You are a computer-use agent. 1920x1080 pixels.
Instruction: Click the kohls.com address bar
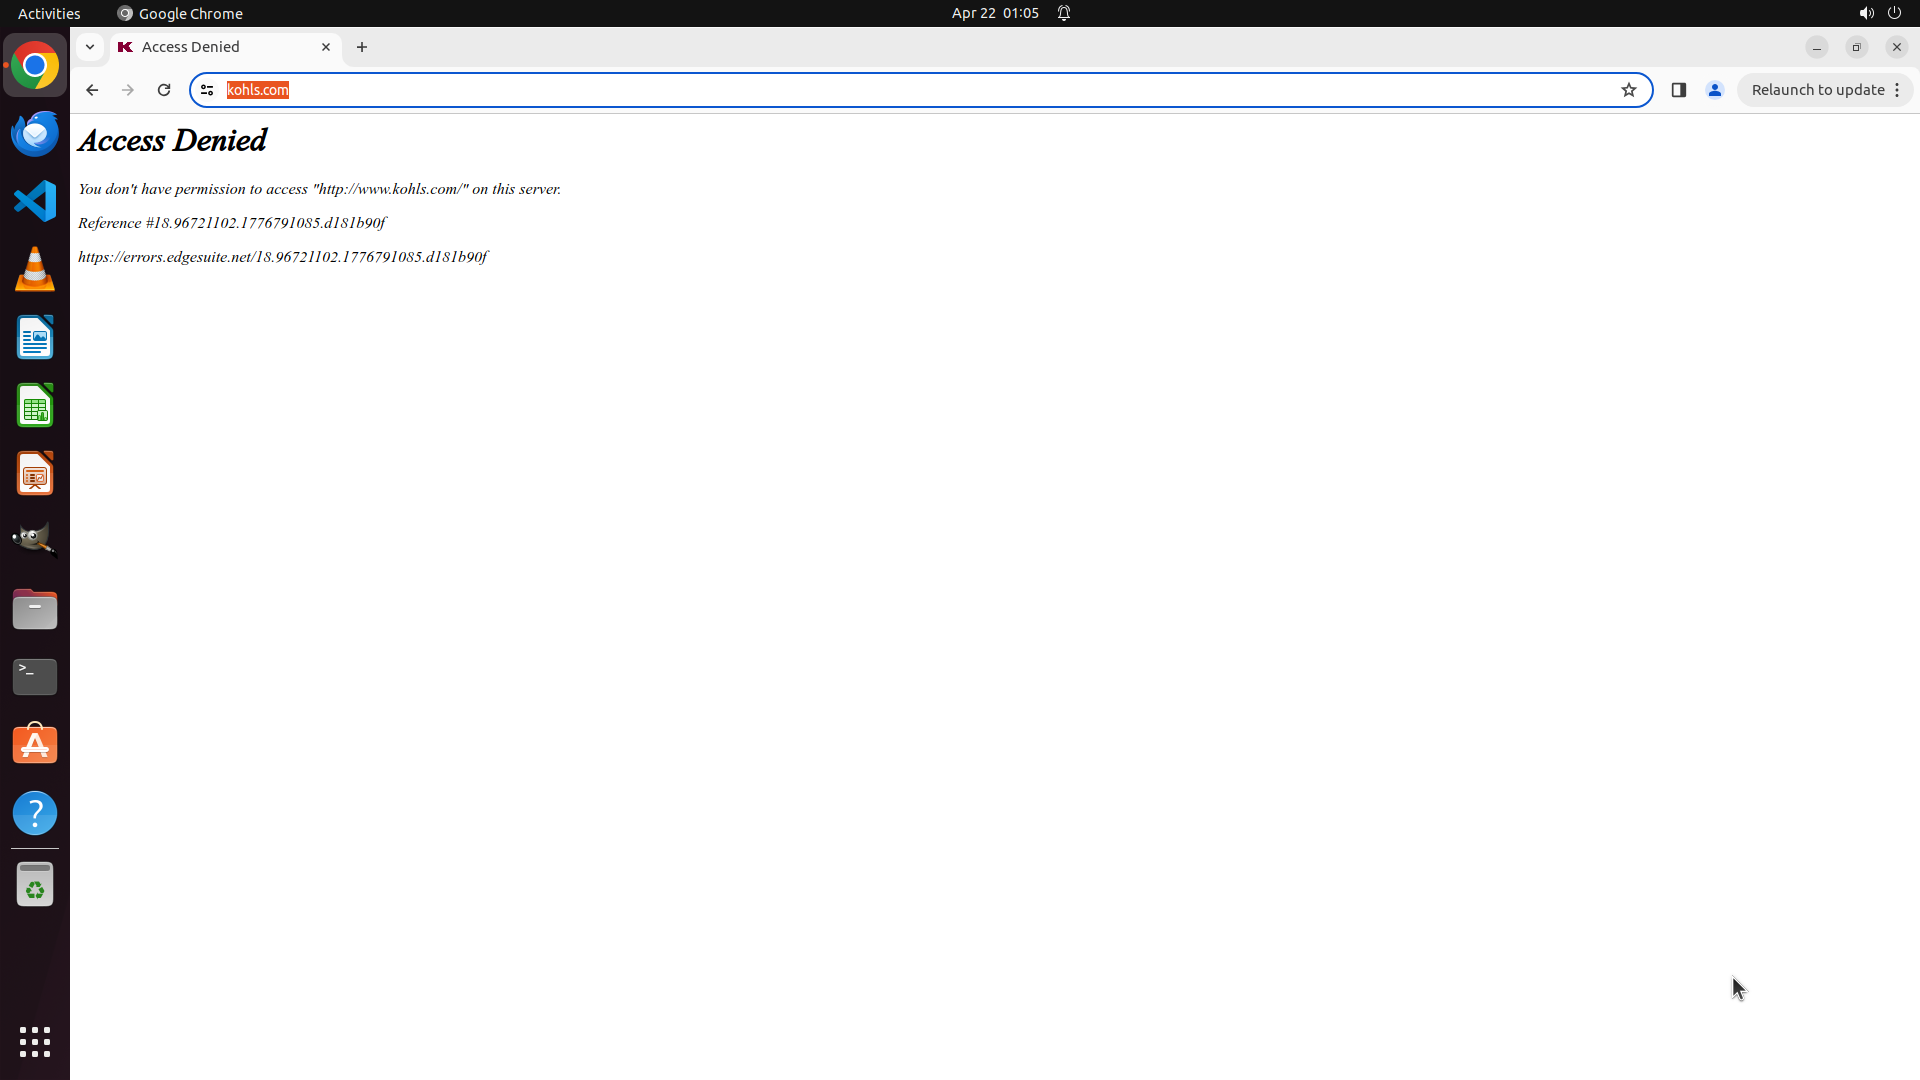click(x=900, y=90)
